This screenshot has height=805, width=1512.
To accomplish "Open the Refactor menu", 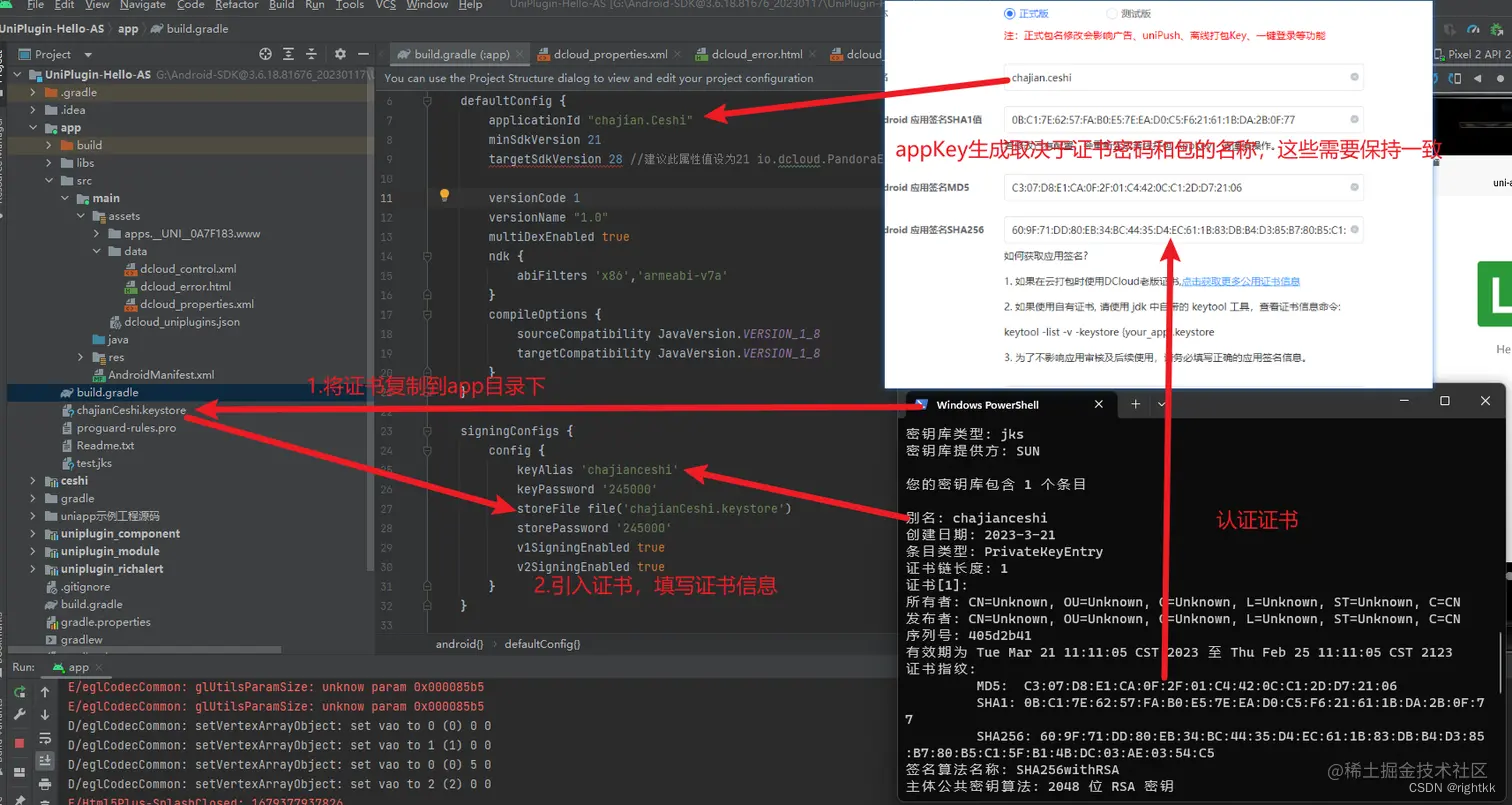I will point(236,6).
